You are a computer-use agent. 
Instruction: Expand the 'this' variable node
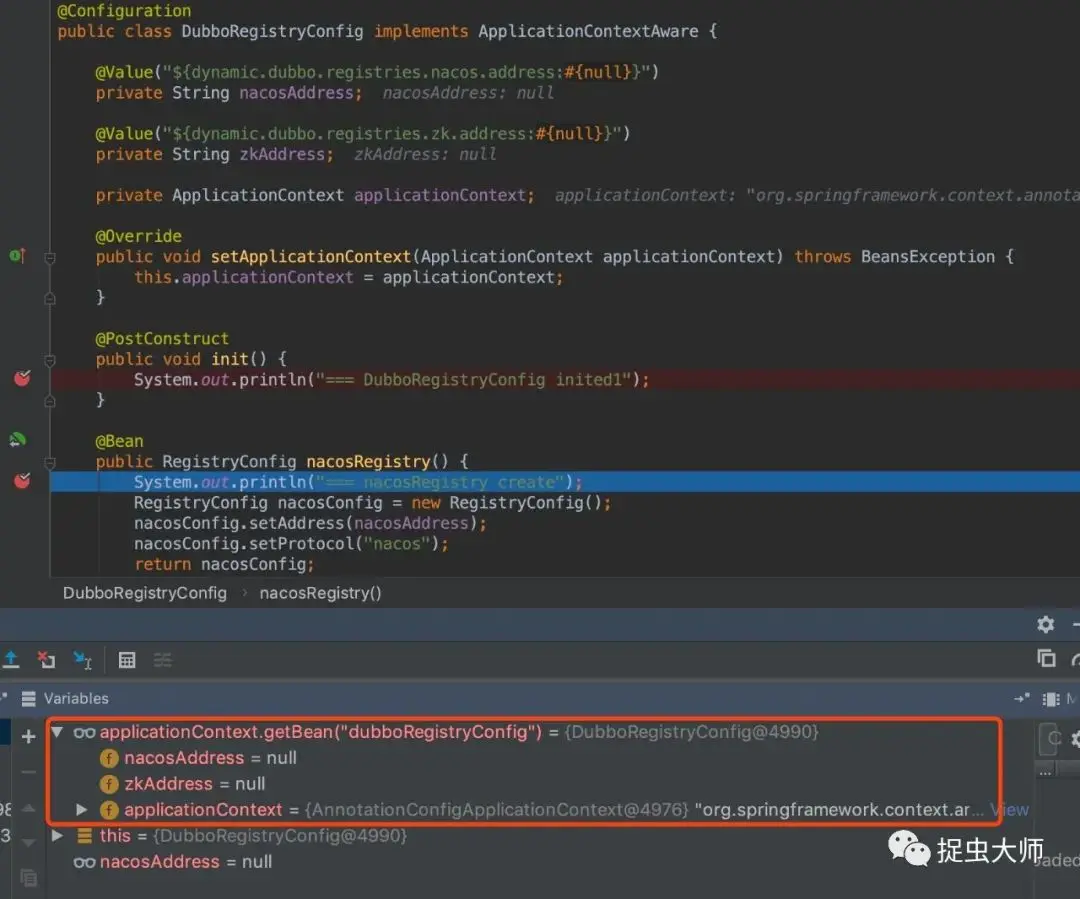(57, 836)
